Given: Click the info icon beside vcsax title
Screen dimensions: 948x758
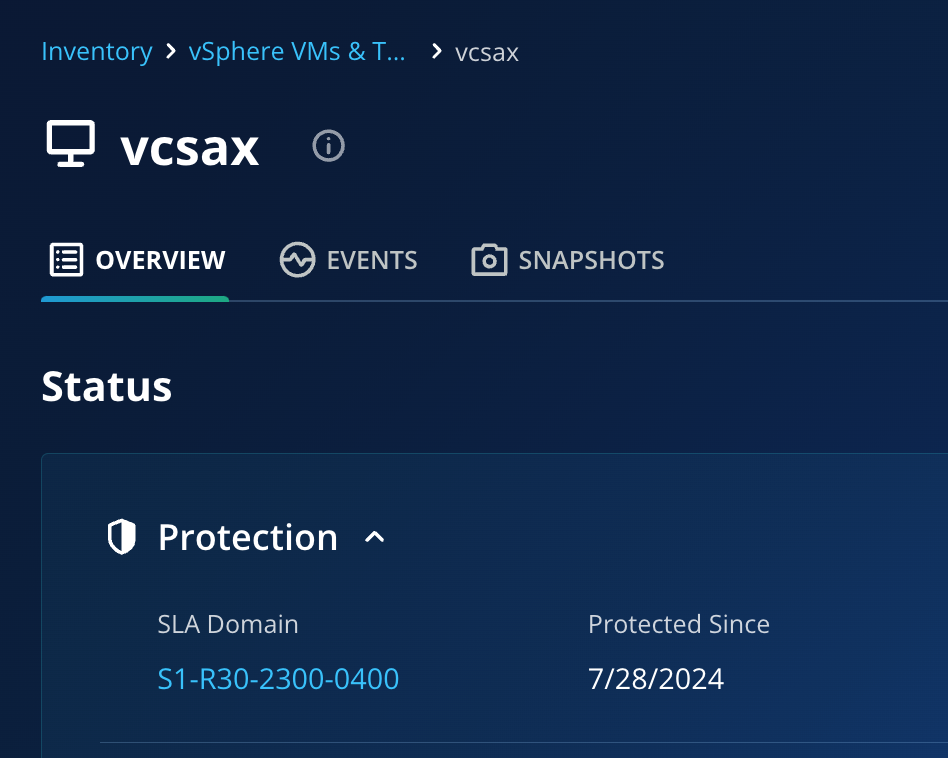Looking at the screenshot, I should 328,147.
